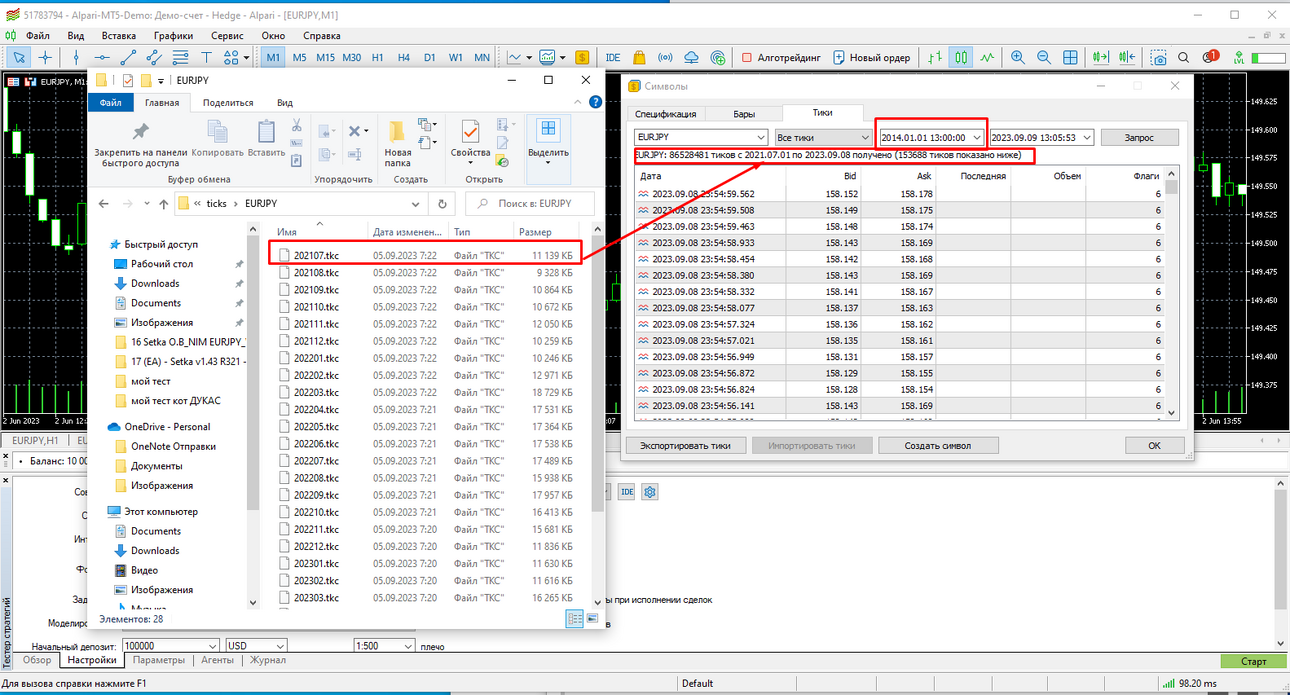Select the M5 timeframe button
The image size is (1290, 695).
pos(300,57)
